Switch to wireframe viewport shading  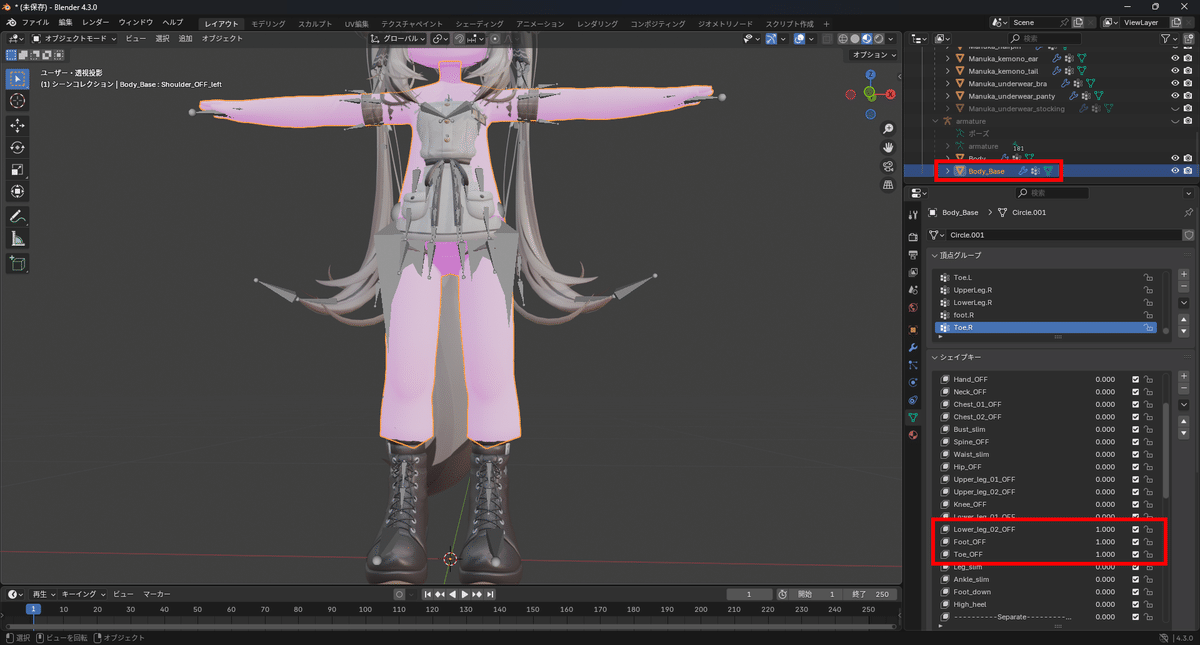coord(842,38)
